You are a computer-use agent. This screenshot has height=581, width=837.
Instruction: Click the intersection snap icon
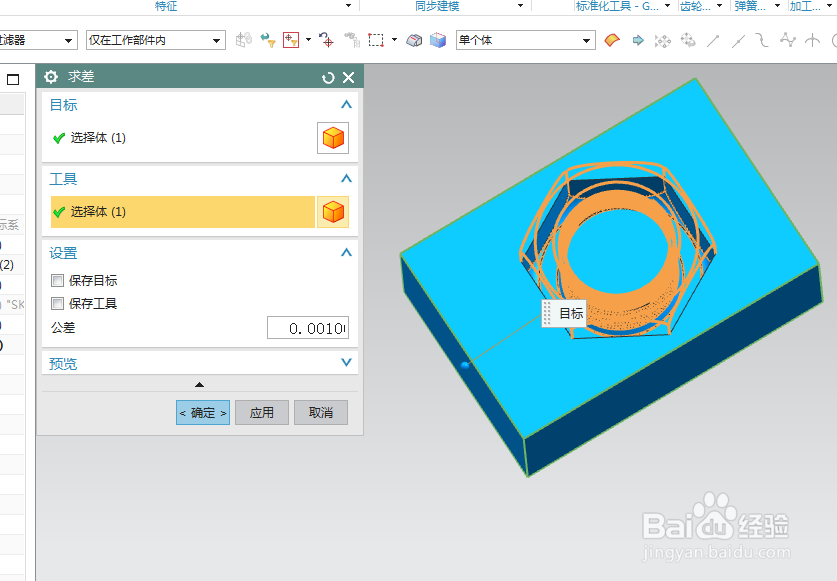tap(812, 40)
